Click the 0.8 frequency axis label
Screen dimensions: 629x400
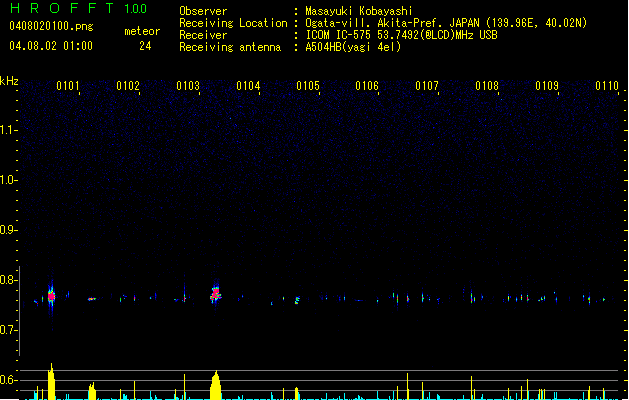[x=9, y=280]
